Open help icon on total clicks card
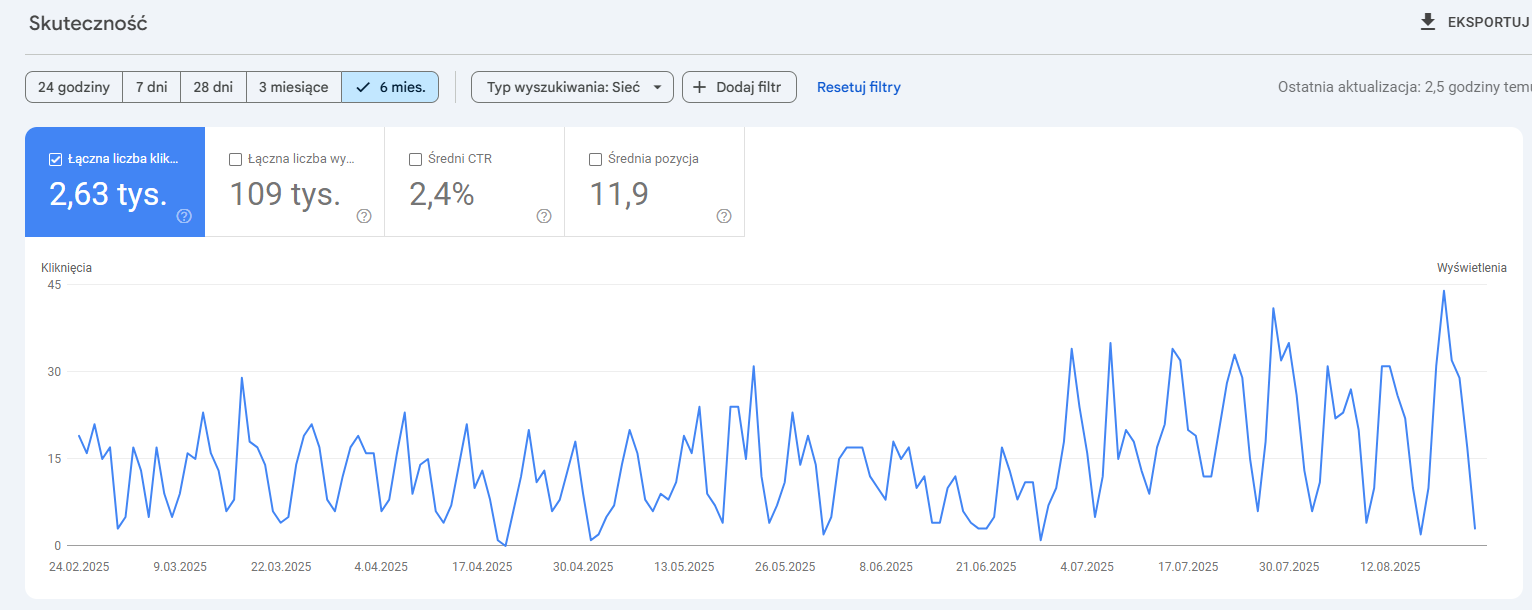This screenshot has height=610, width=1532. [x=184, y=216]
